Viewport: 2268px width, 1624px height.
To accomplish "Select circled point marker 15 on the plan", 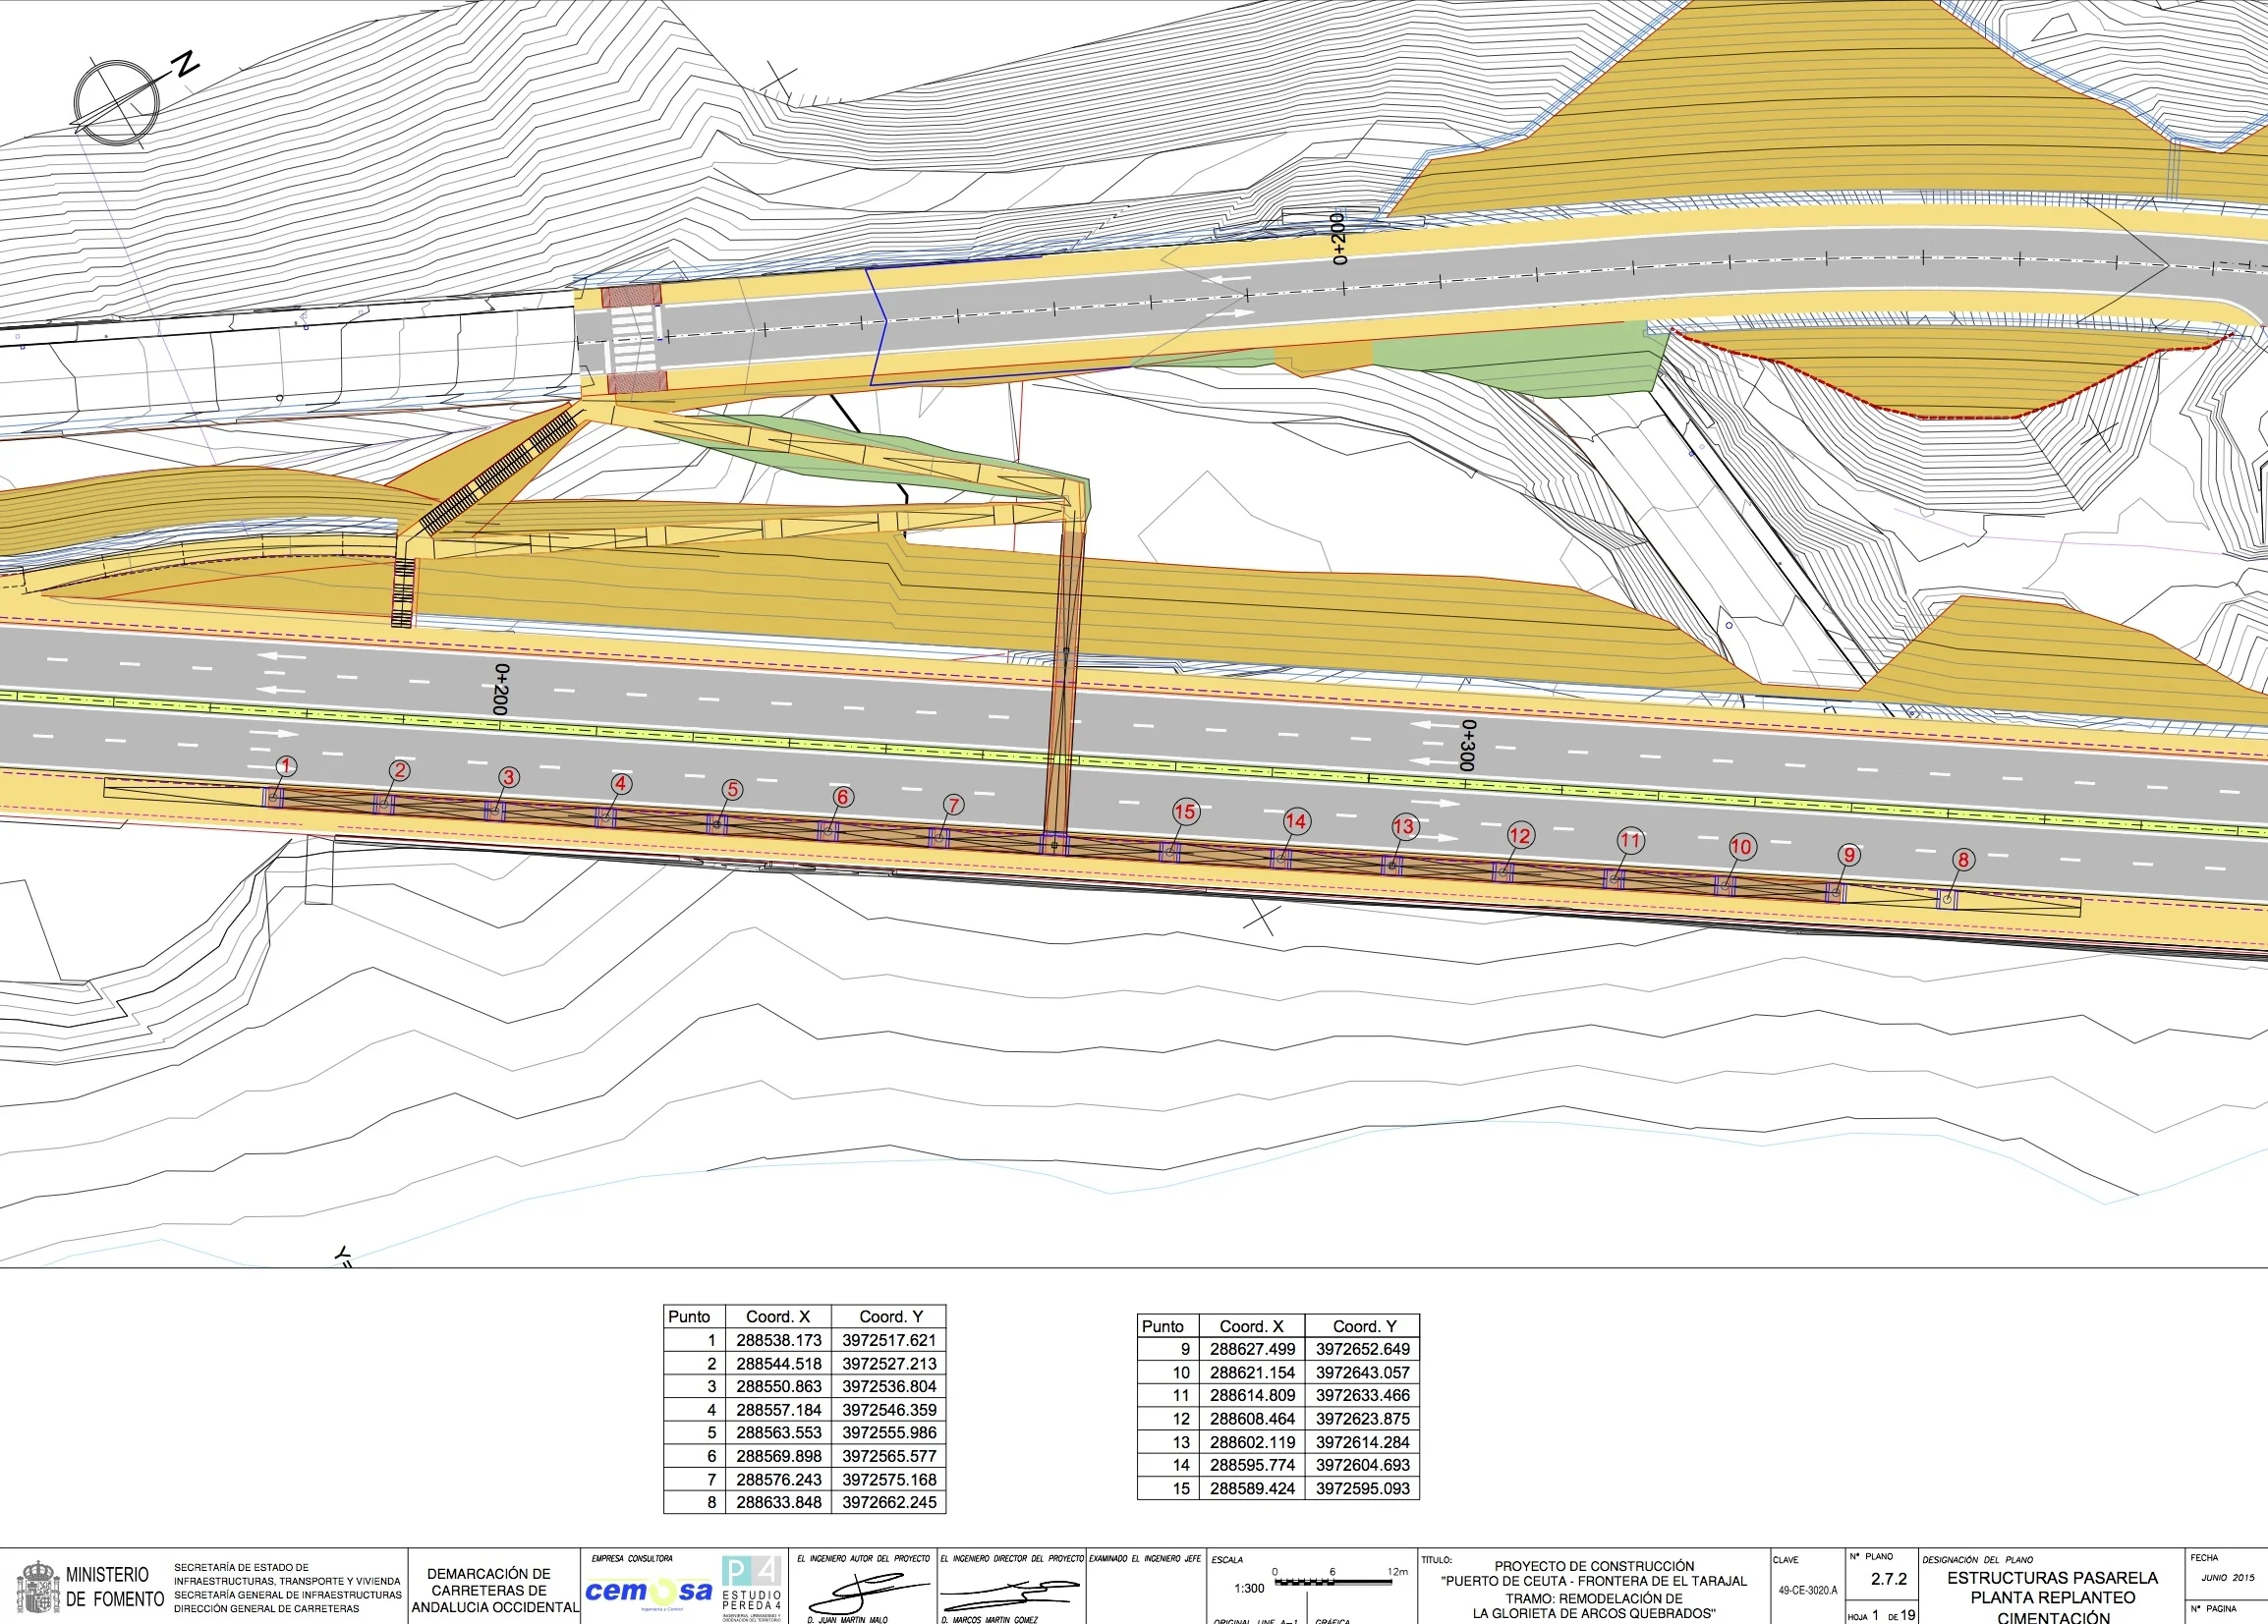I will 1185,812.
